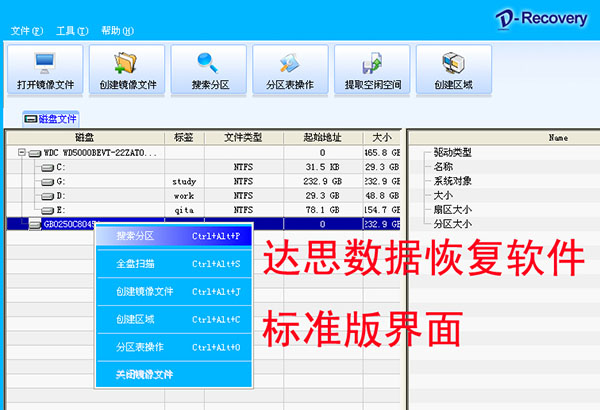Choose 分区表操作 from the context menu

pyautogui.click(x=174, y=347)
